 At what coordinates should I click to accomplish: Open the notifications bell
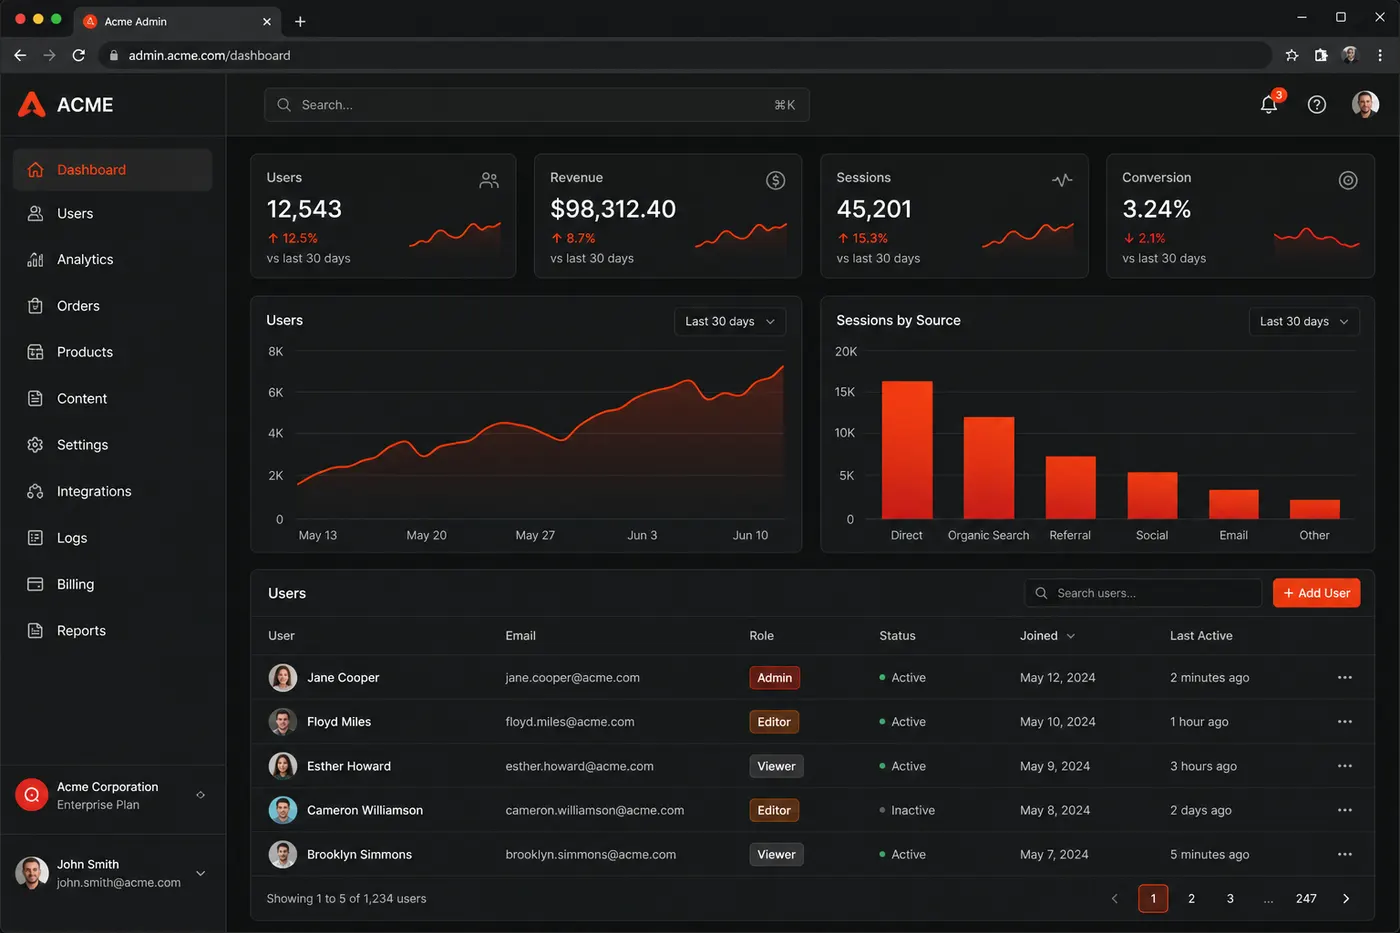pos(1269,104)
